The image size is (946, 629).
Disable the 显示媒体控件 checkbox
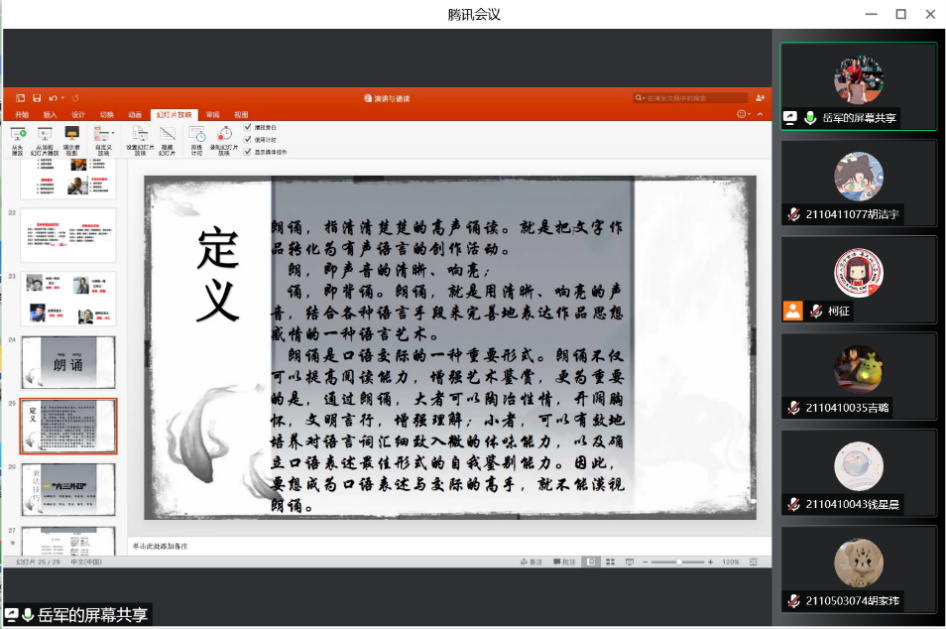pyautogui.click(x=248, y=152)
